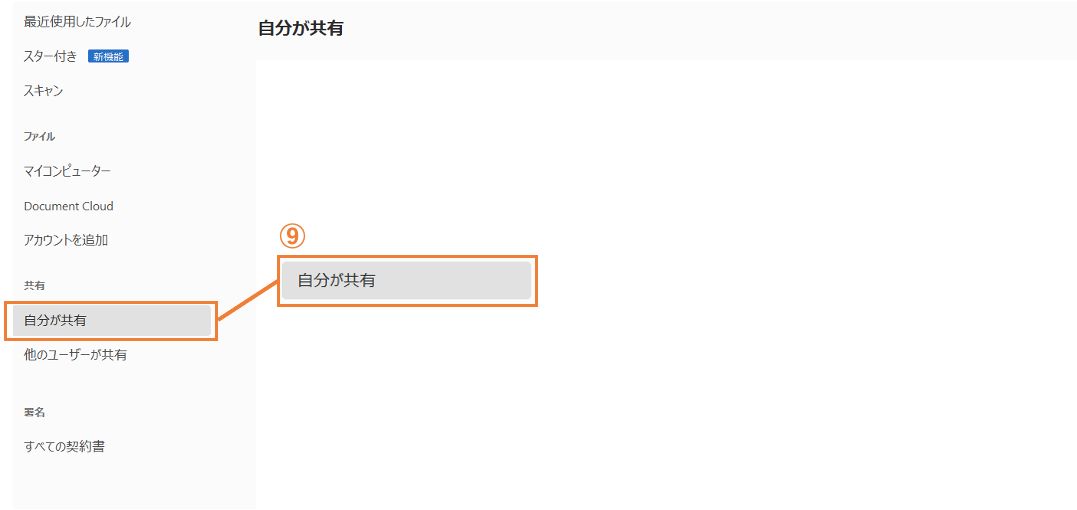Open Document Cloud storage
The image size is (1077, 510).
click(68, 206)
